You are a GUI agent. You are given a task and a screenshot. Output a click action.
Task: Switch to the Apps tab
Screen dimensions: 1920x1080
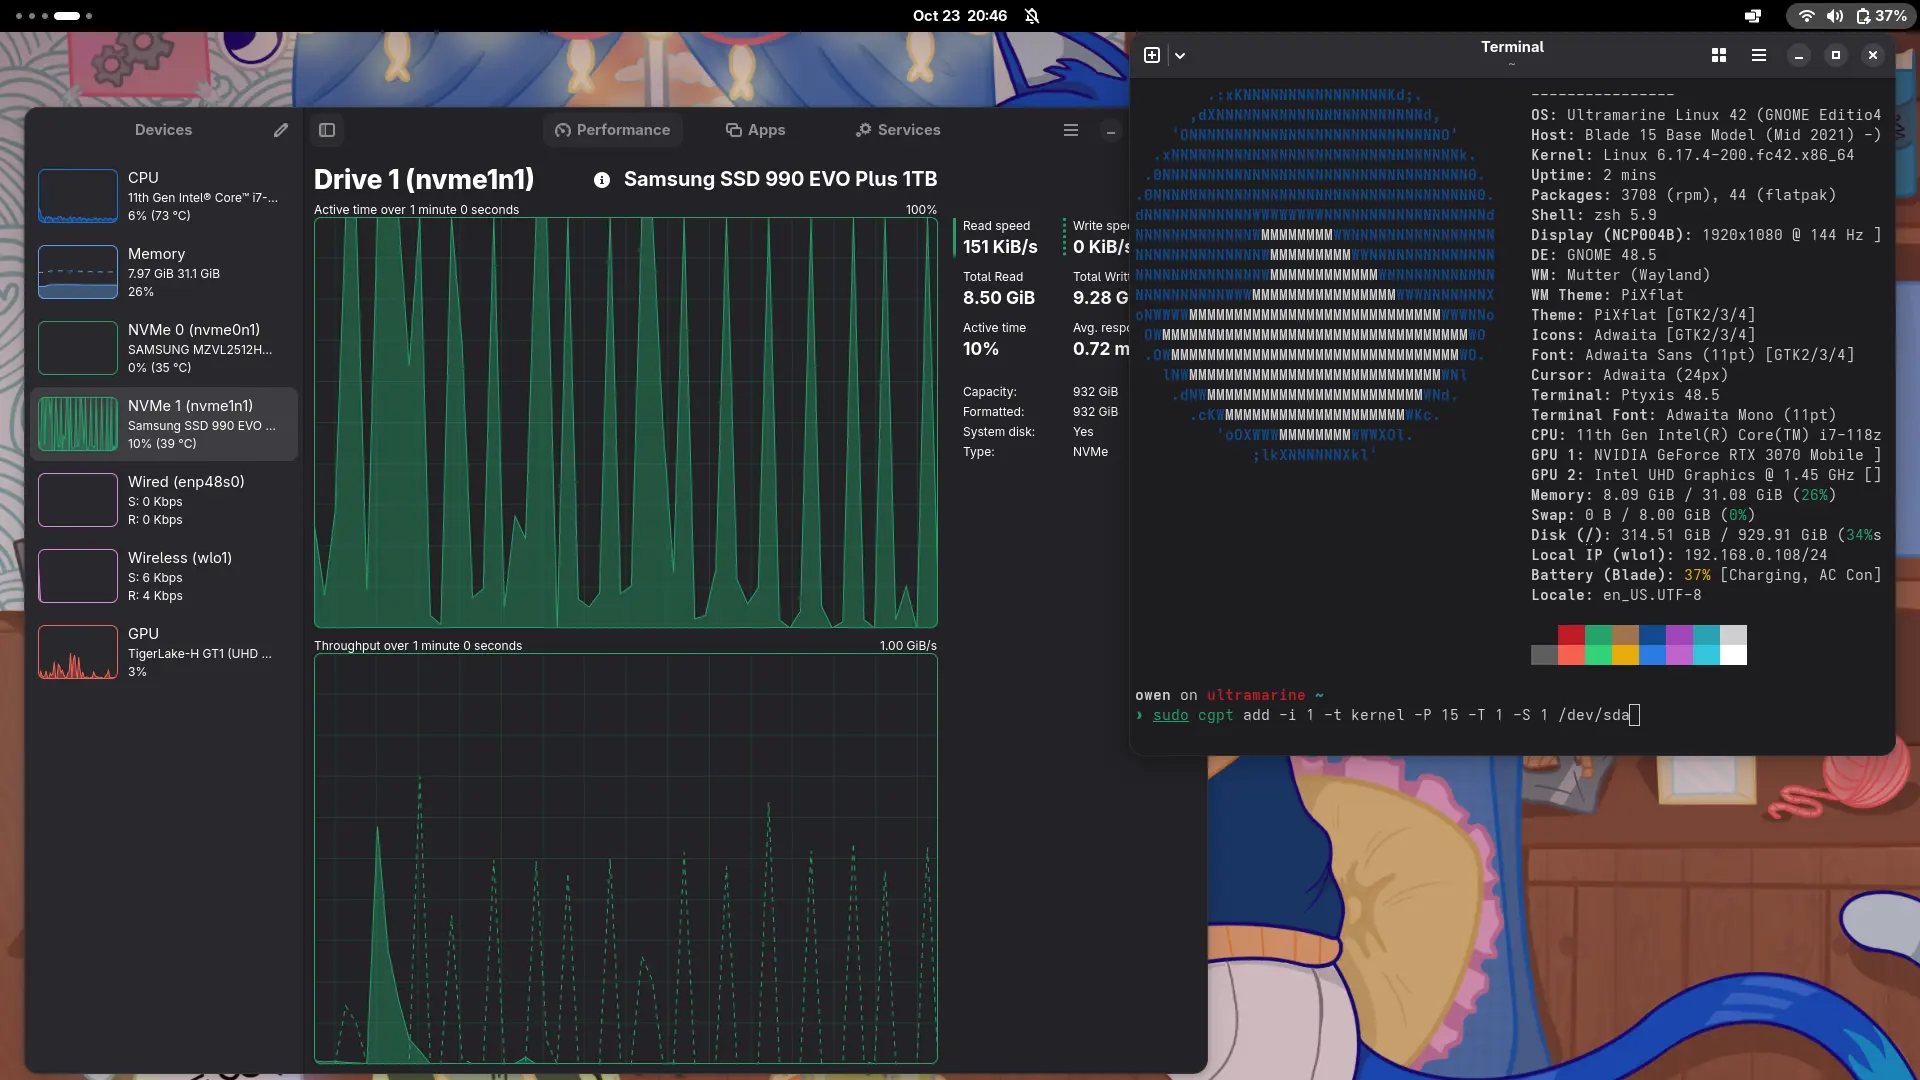[x=755, y=130]
